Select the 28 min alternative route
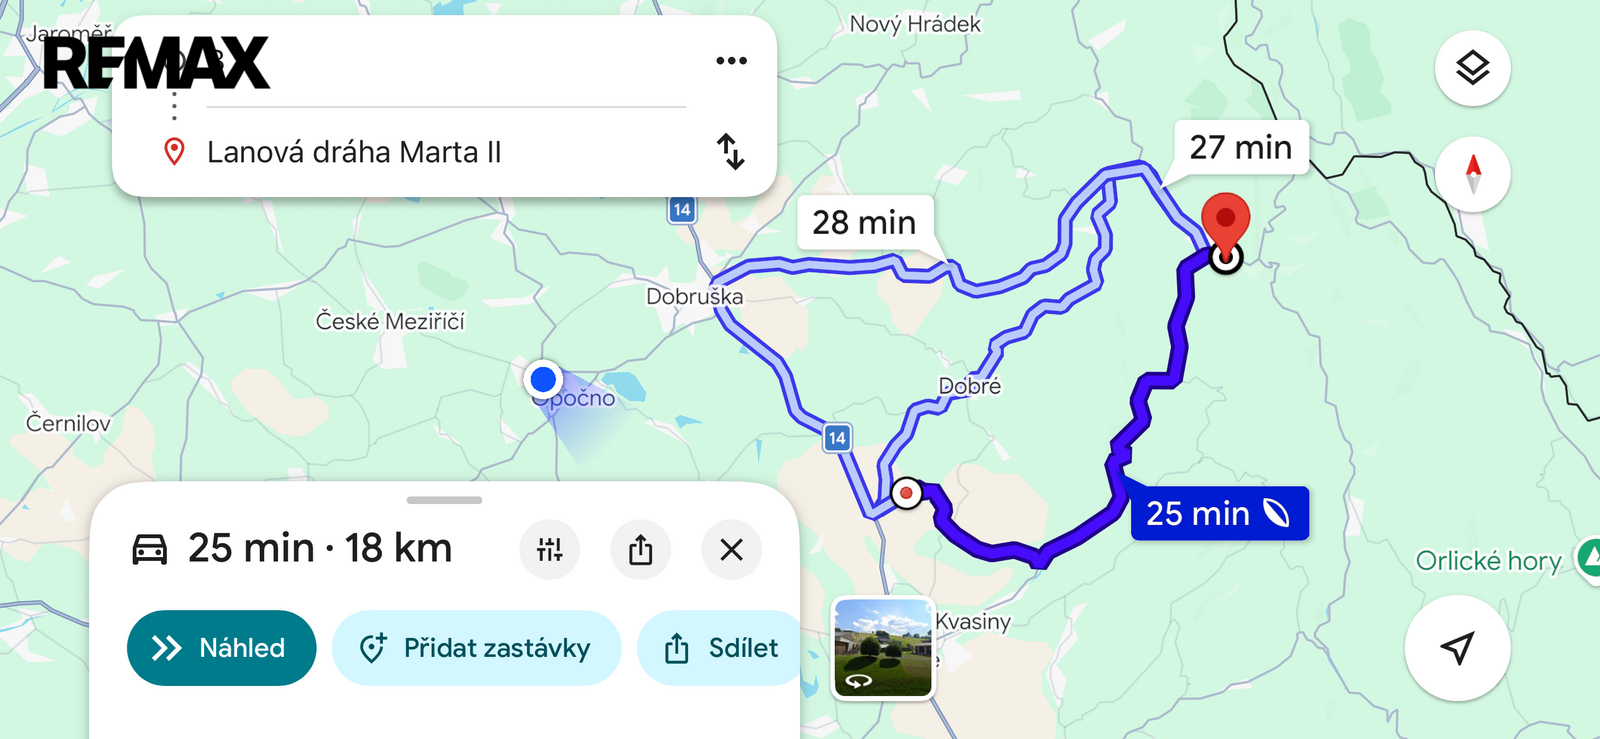The width and height of the screenshot is (1600, 739). [865, 222]
